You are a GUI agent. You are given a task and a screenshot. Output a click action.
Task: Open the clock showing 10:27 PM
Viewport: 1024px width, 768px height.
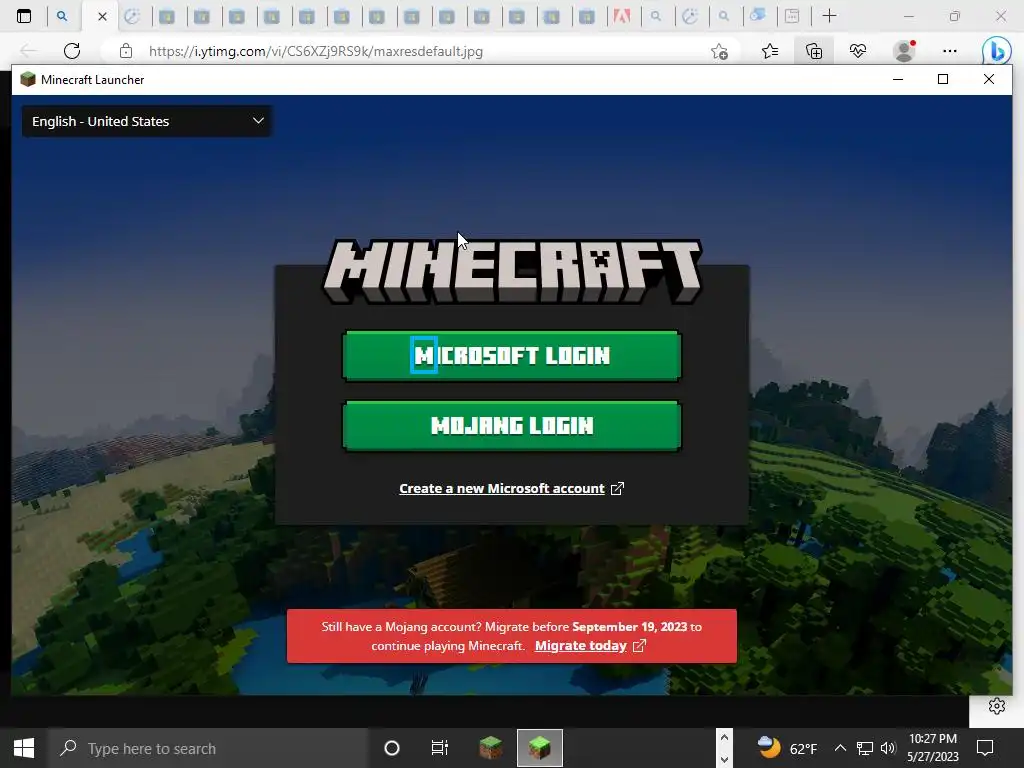933,748
